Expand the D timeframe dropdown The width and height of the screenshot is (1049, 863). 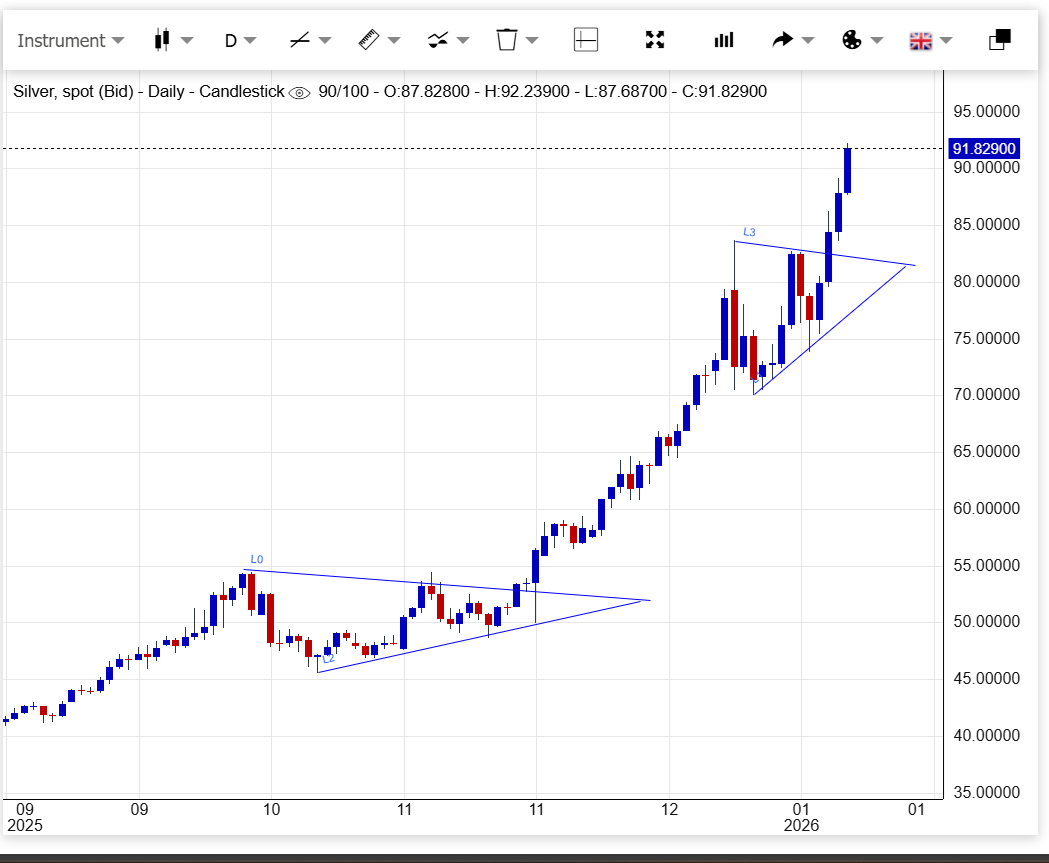point(239,41)
